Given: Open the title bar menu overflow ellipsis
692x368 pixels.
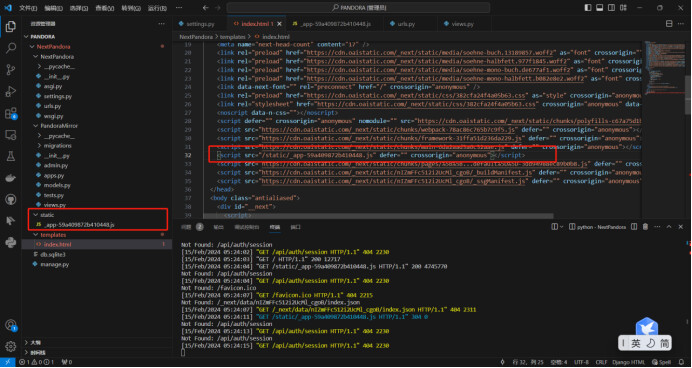Looking at the screenshot, I should pyautogui.click(x=178, y=8).
